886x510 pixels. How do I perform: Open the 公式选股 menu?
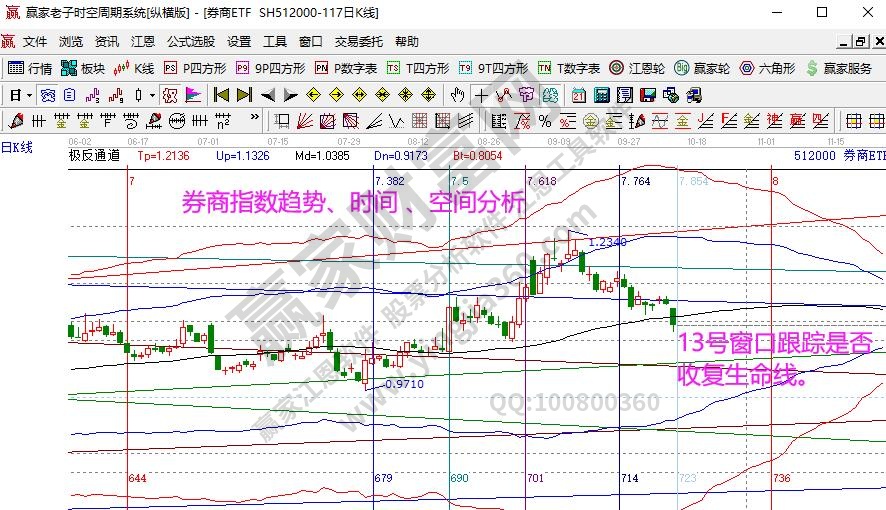(190, 42)
